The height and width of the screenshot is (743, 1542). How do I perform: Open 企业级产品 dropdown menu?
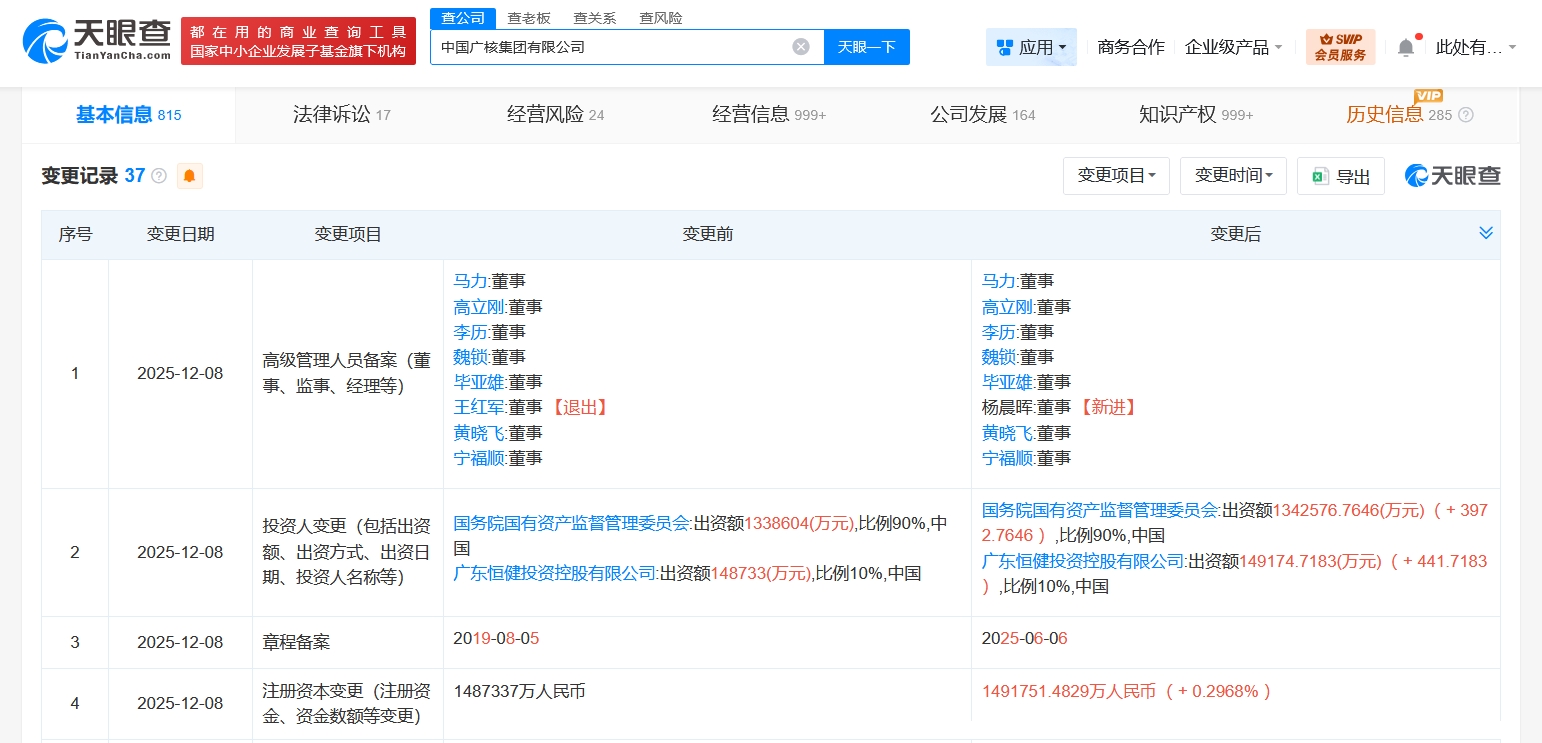tap(1233, 47)
